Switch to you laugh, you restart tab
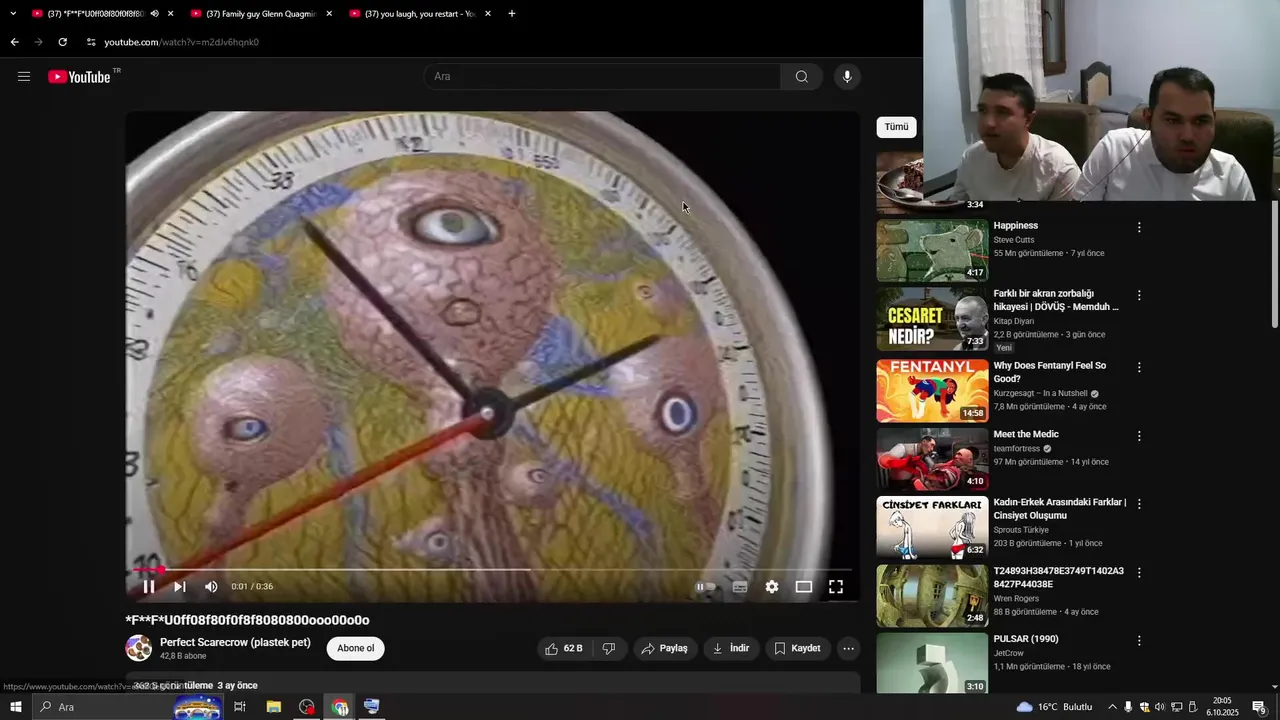This screenshot has height=720, width=1280. (x=420, y=14)
